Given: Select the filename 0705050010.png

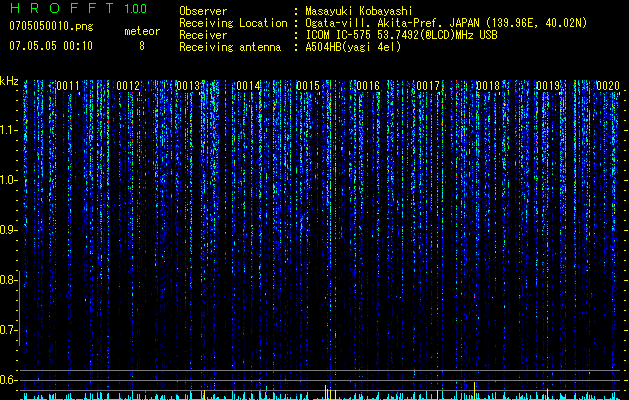Looking at the screenshot, I should tap(51, 26).
